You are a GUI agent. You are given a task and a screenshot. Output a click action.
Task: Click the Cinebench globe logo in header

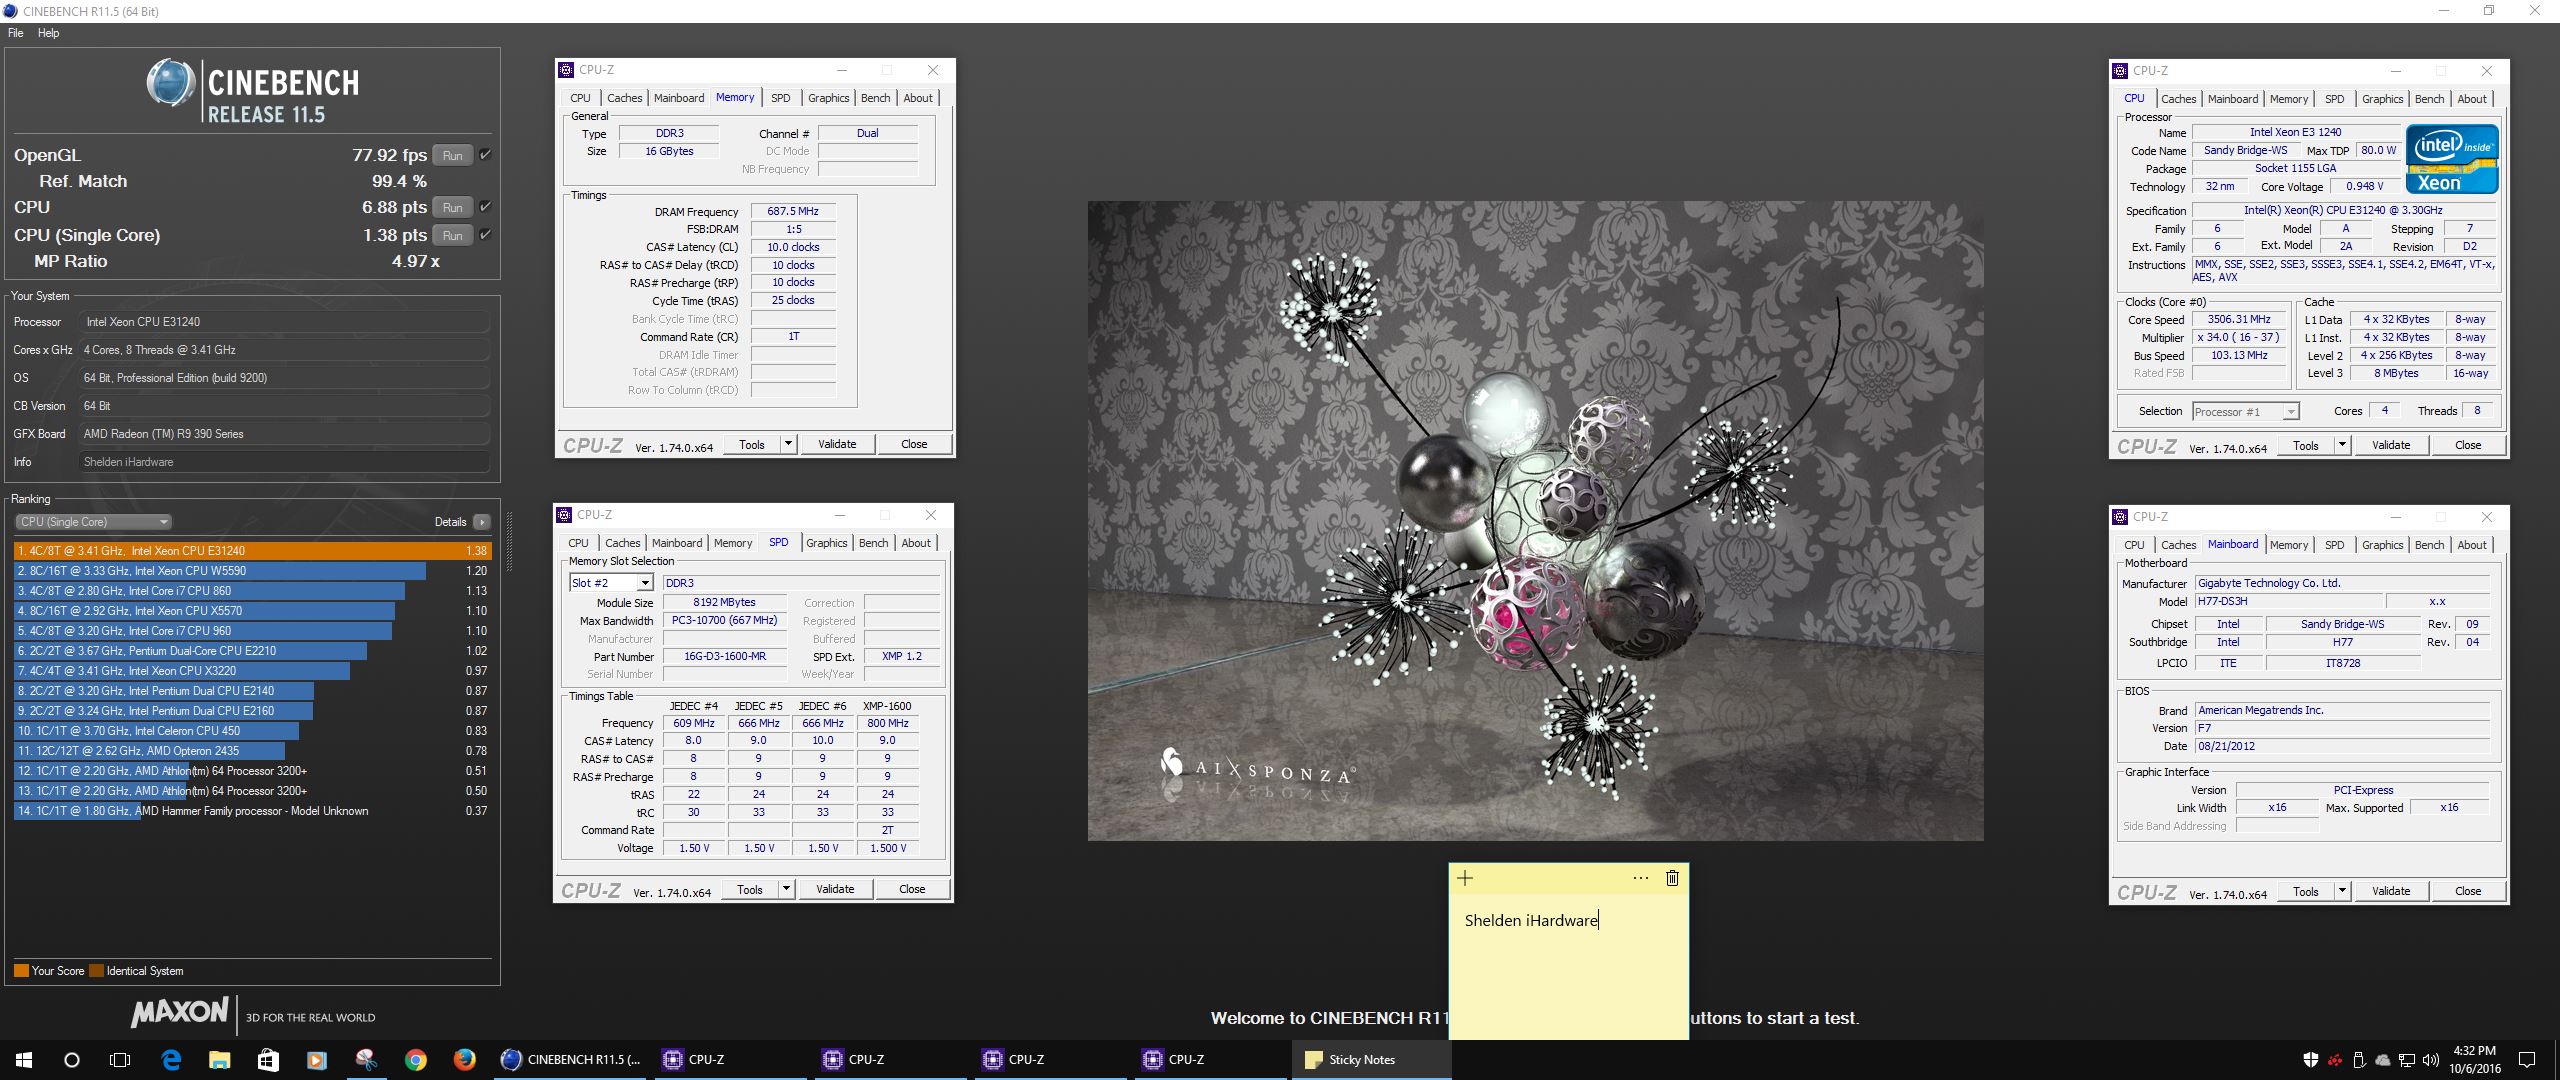pyautogui.click(x=171, y=83)
